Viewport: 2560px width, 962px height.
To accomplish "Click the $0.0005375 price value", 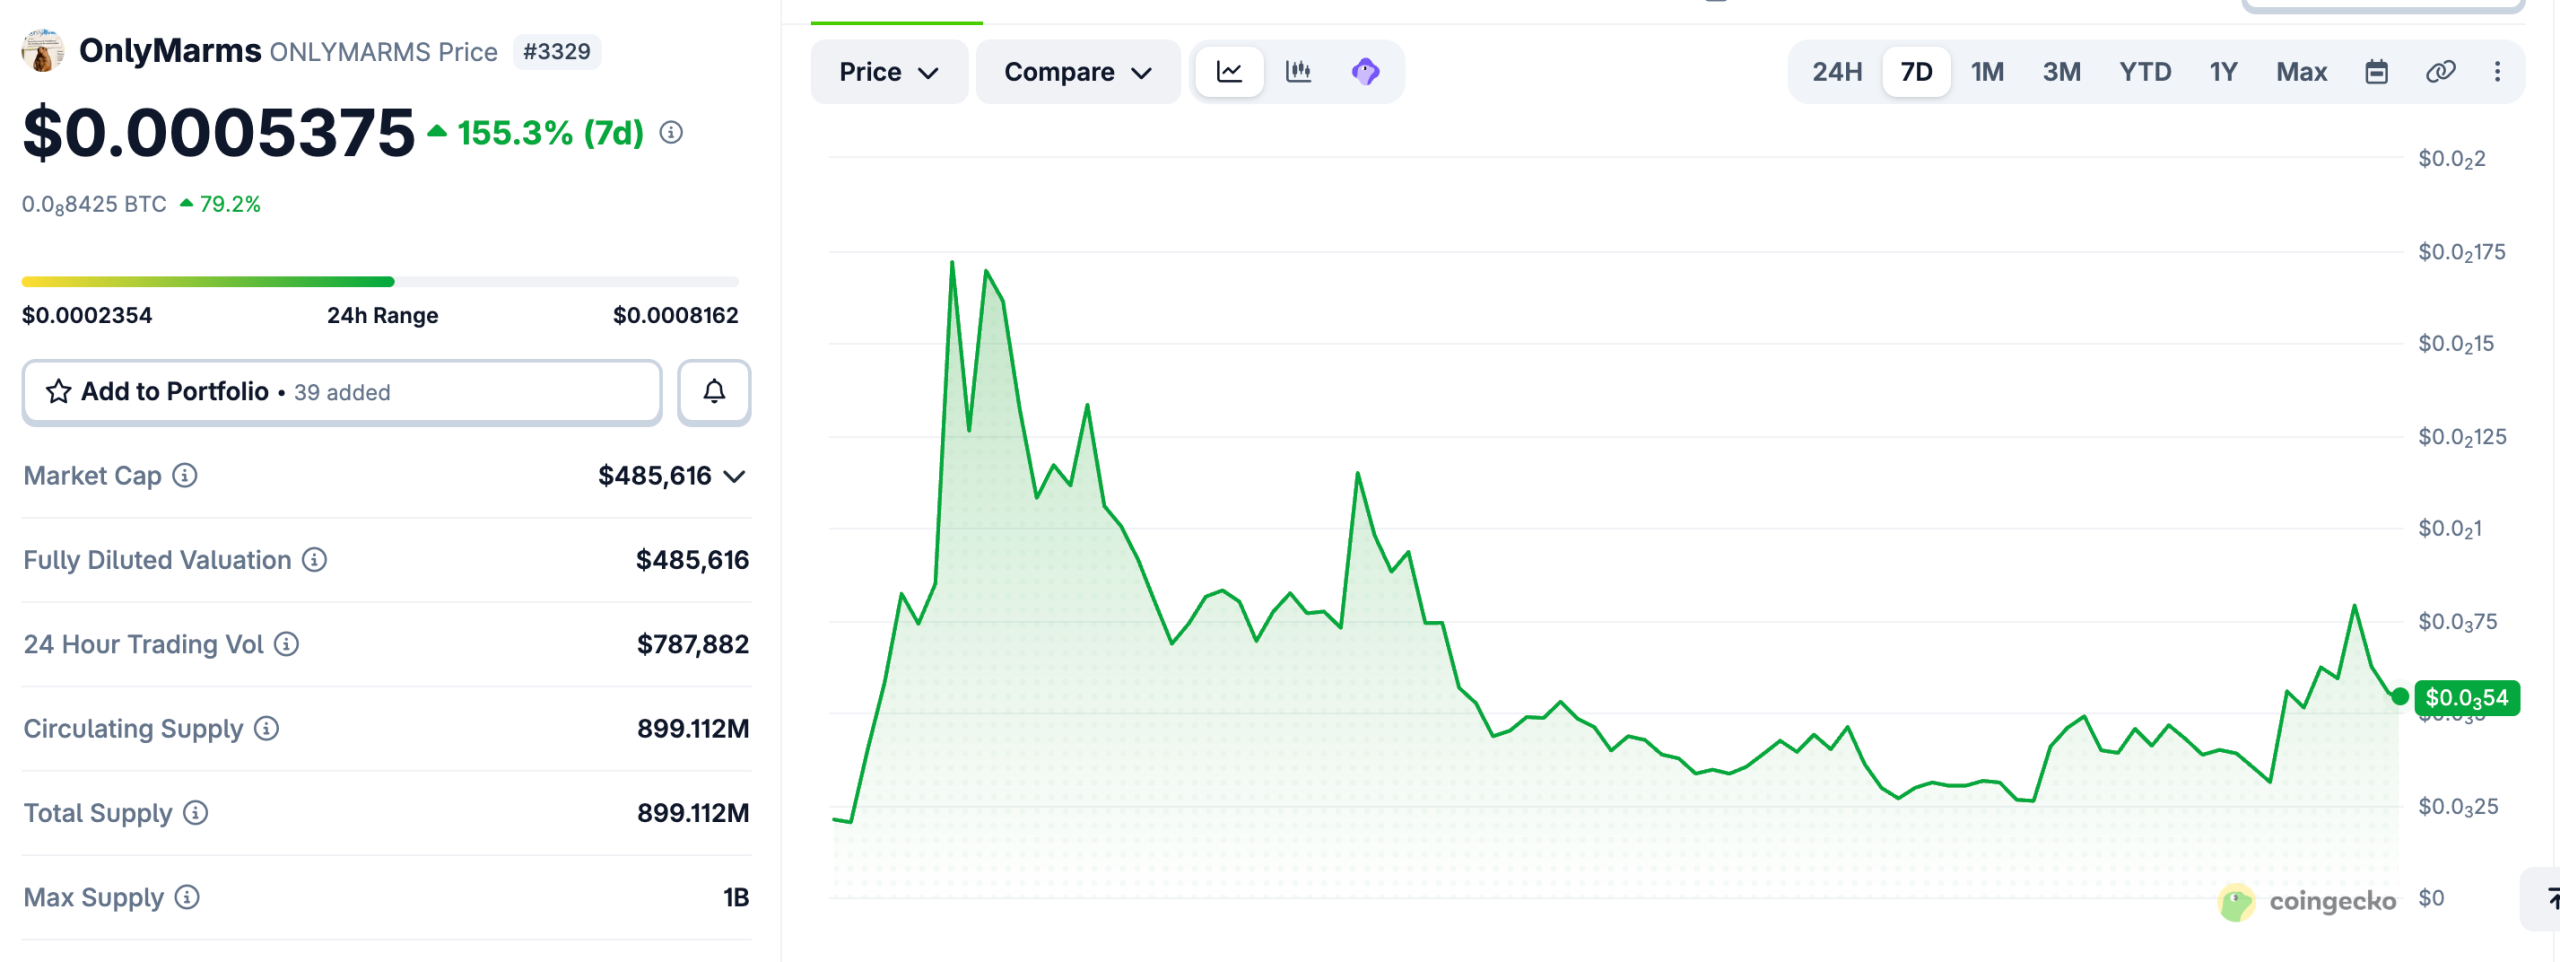I will [218, 133].
